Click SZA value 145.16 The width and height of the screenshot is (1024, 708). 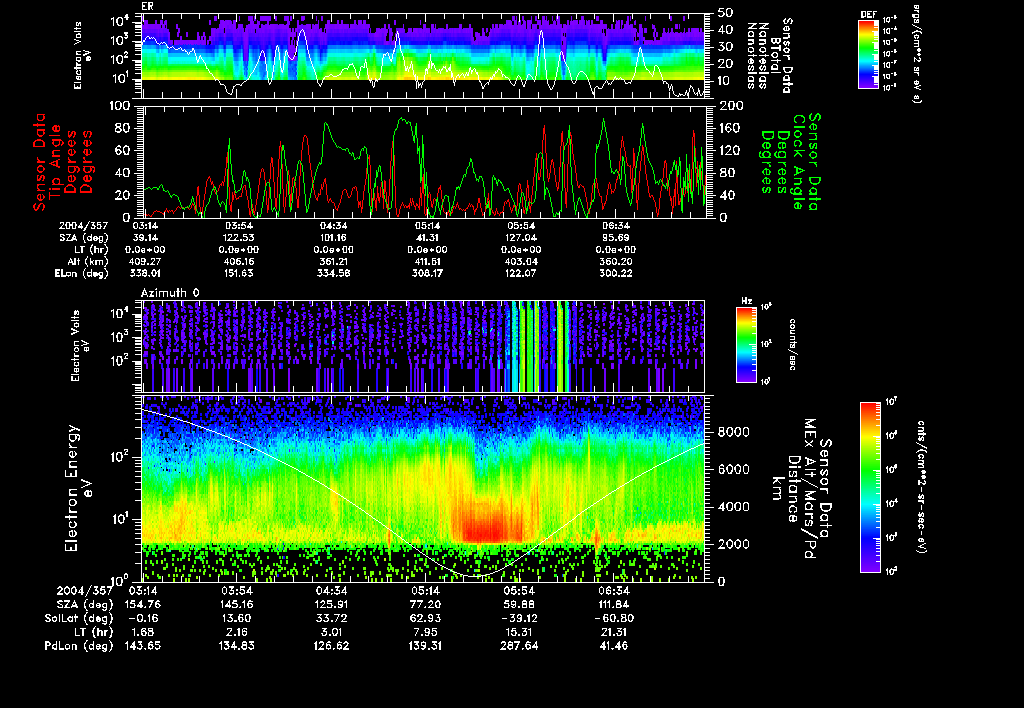(x=236, y=604)
